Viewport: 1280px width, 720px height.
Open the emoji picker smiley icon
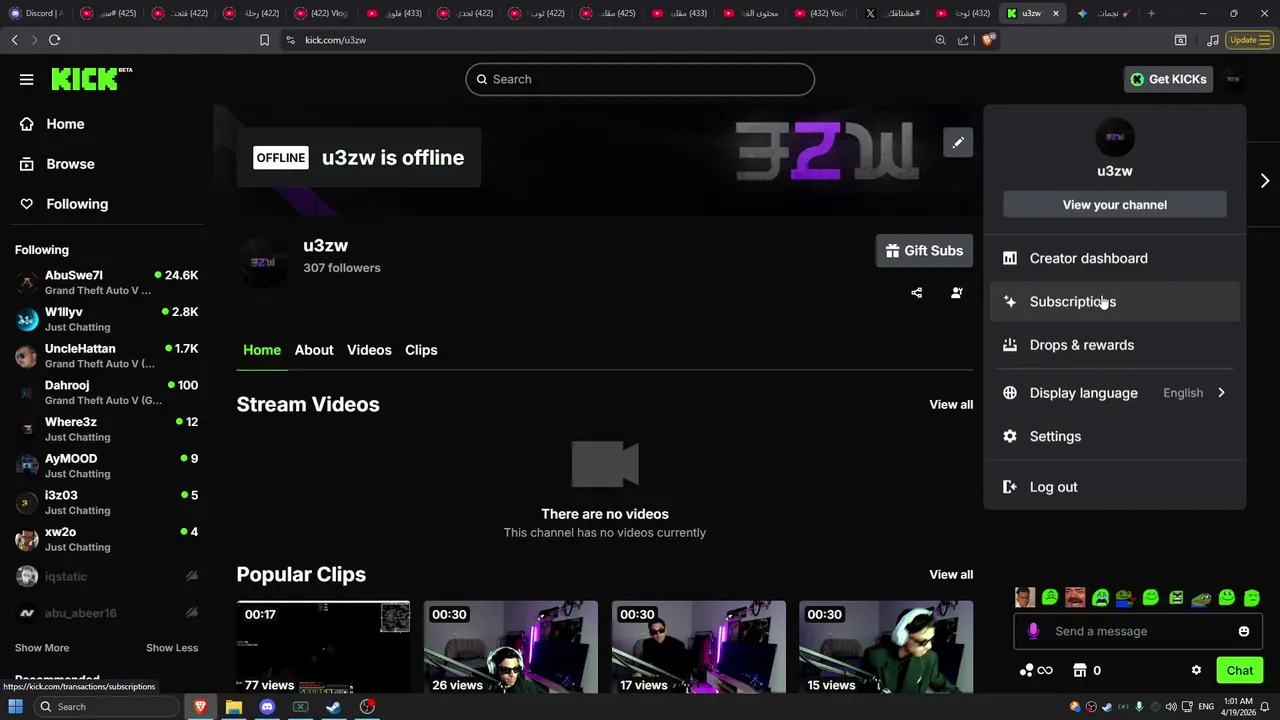pyautogui.click(x=1244, y=631)
